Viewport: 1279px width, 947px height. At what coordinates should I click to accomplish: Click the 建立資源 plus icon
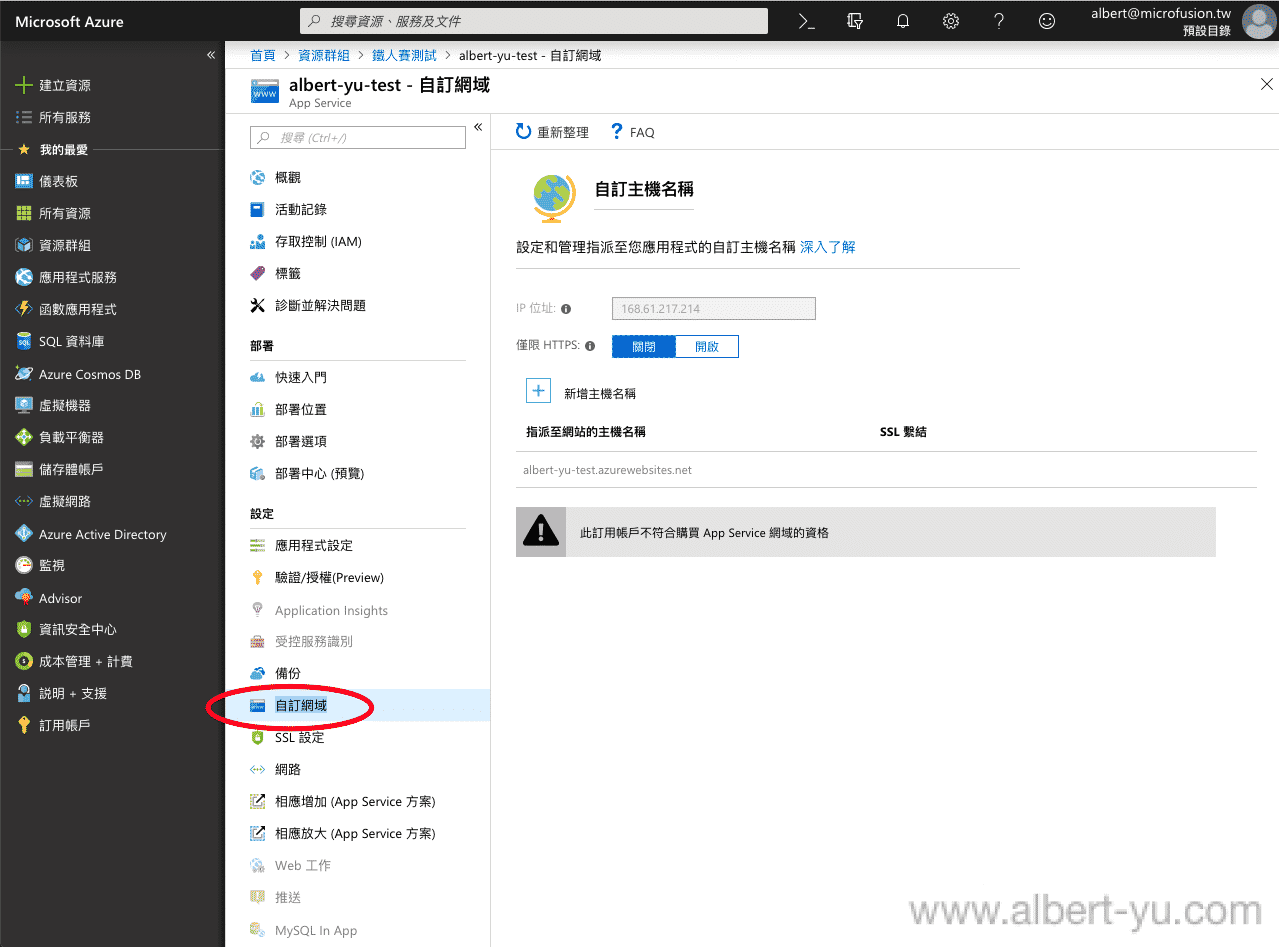tap(24, 85)
